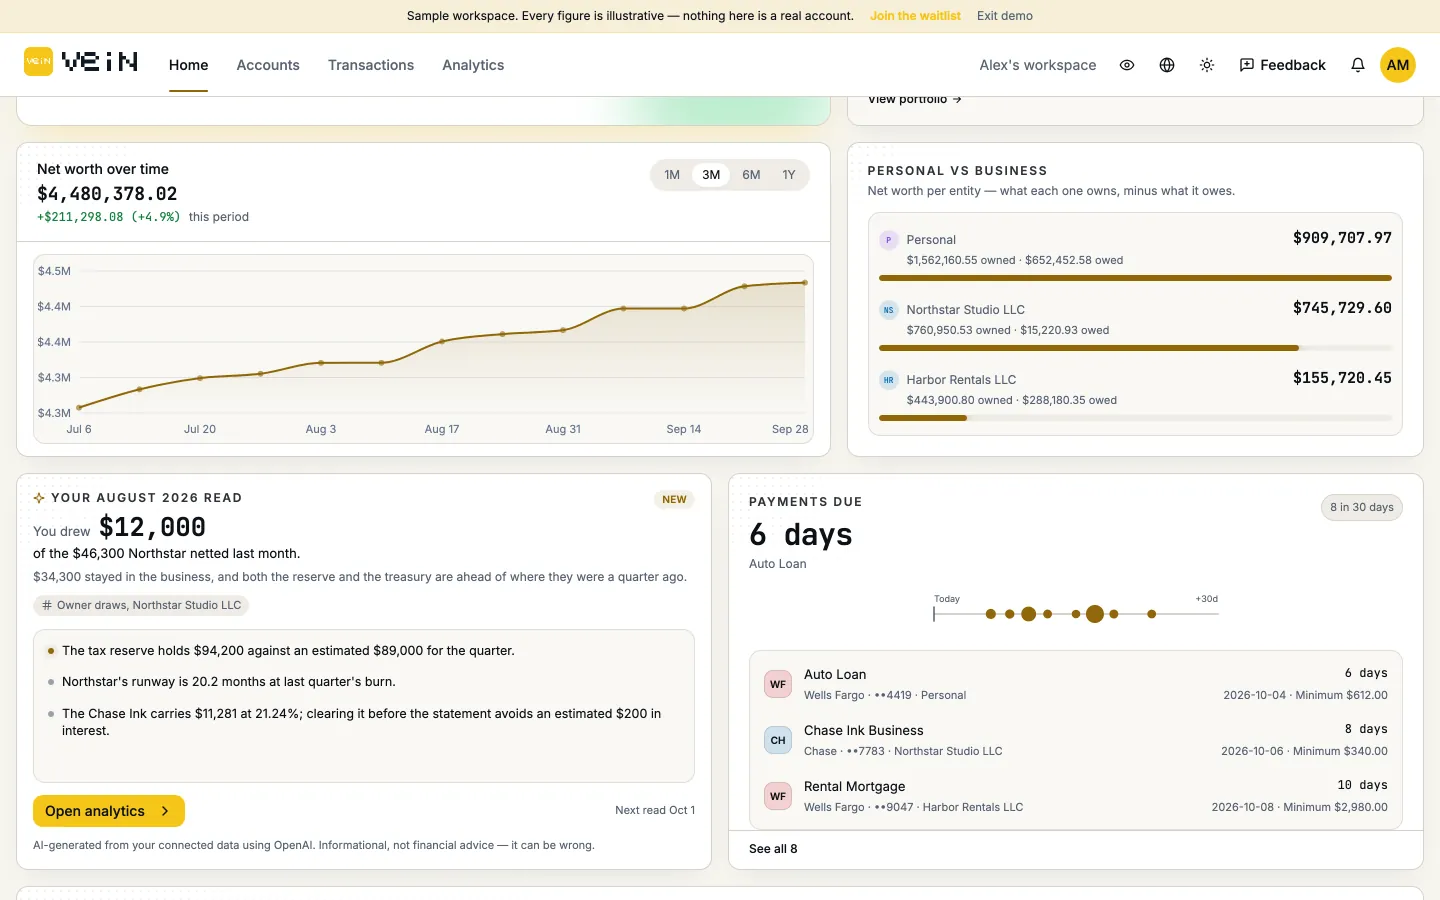The height and width of the screenshot is (900, 1440).
Task: Click the $4,480,378.02 net worth value
Action: 107,194
